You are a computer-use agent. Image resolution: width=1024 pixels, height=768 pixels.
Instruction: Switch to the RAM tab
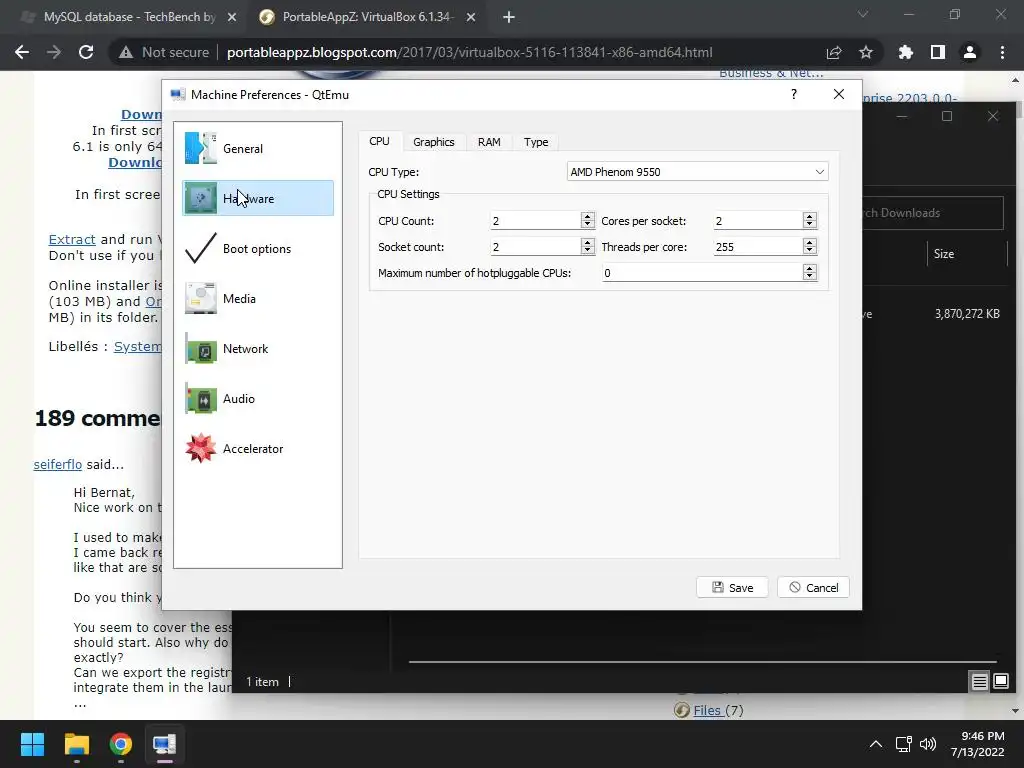point(489,142)
